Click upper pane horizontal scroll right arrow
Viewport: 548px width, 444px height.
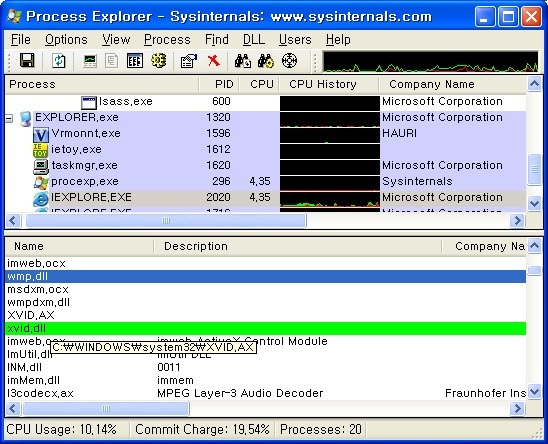pyautogui.click(x=518, y=221)
